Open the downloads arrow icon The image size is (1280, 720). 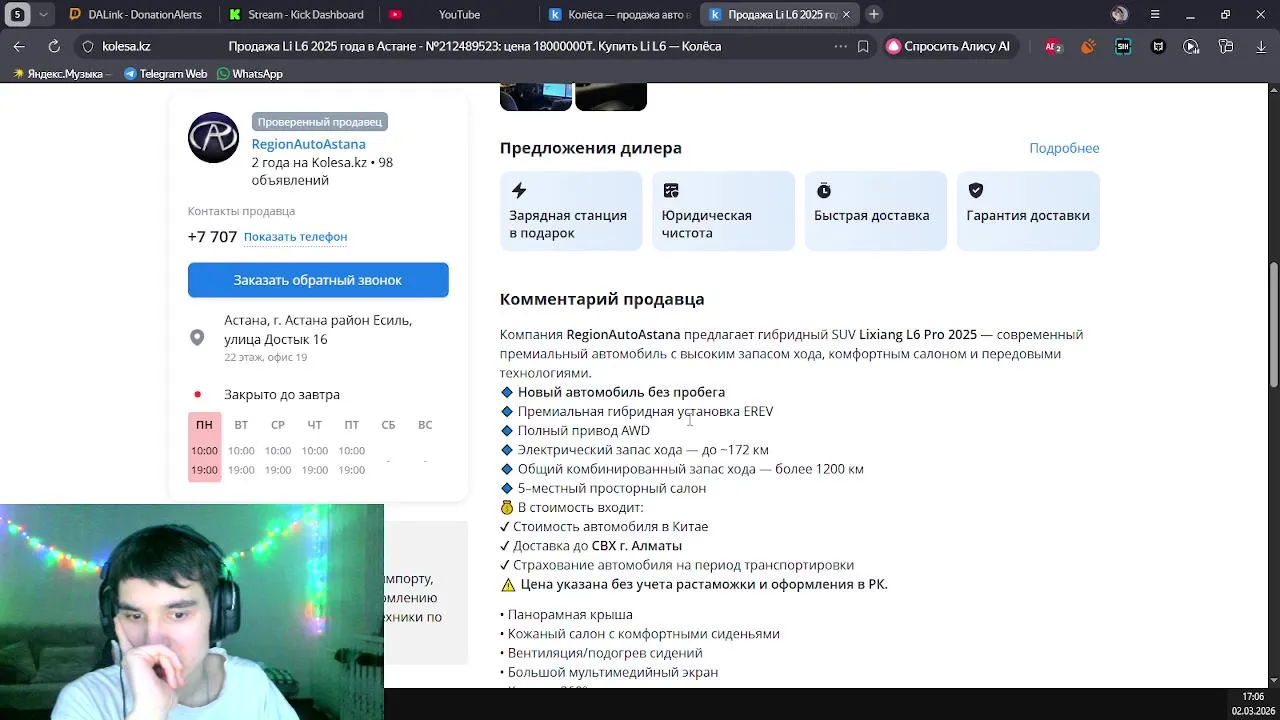pos(1261,46)
